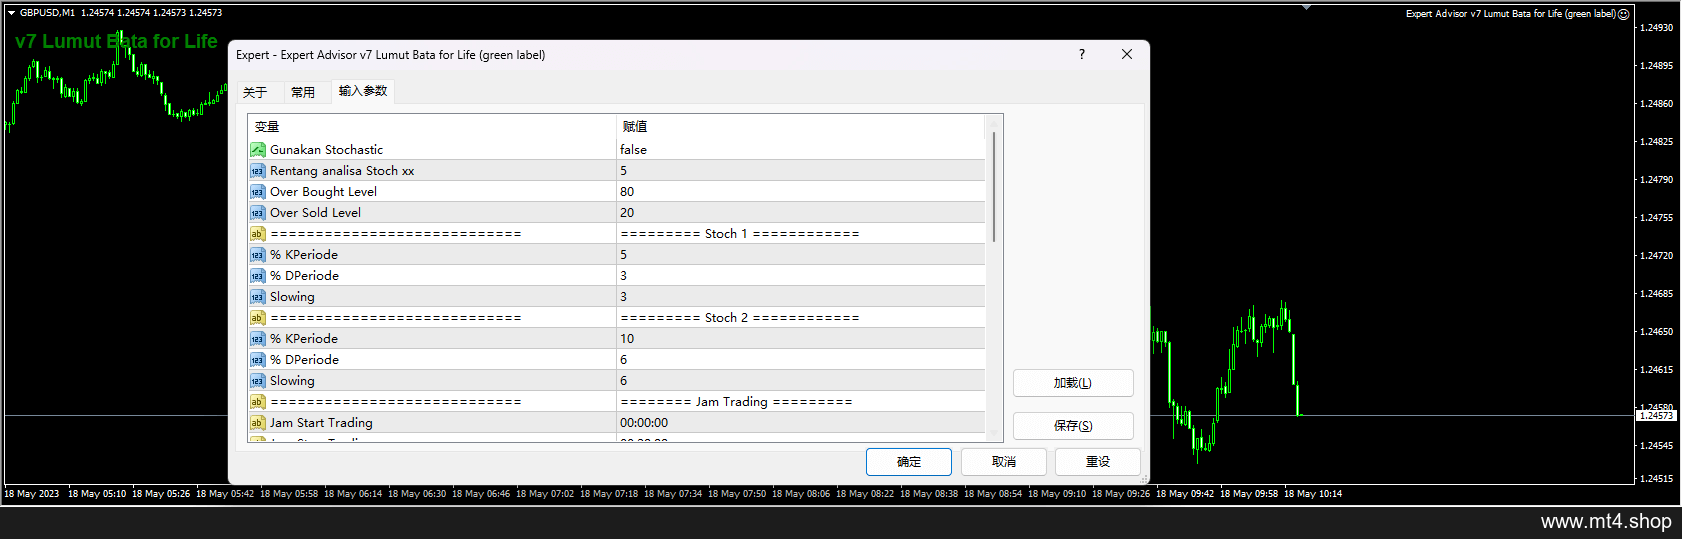Viewport: 1682px width, 539px height.
Task: Click the 18 May 10:14 time label
Action: pos(1313,493)
